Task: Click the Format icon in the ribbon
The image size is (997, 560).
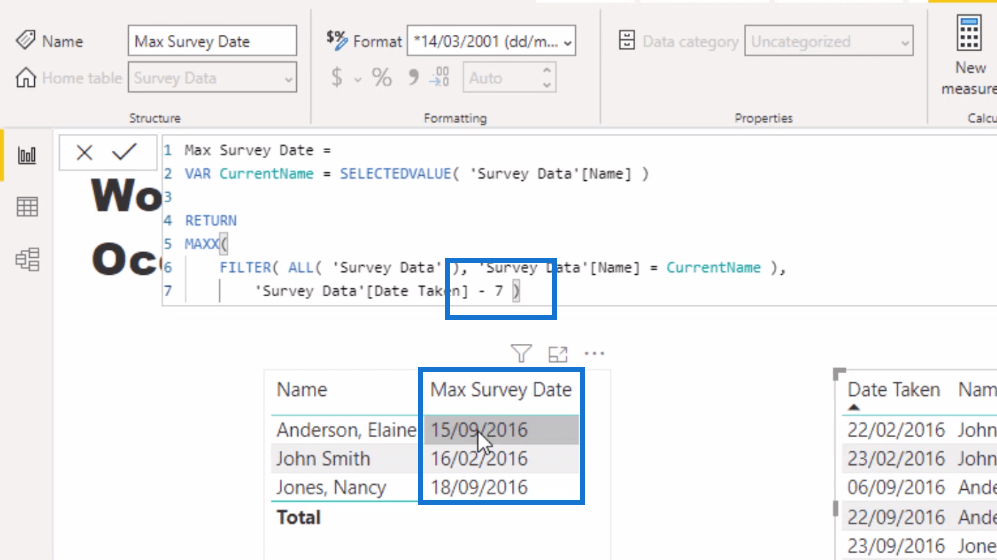Action: [x=336, y=40]
